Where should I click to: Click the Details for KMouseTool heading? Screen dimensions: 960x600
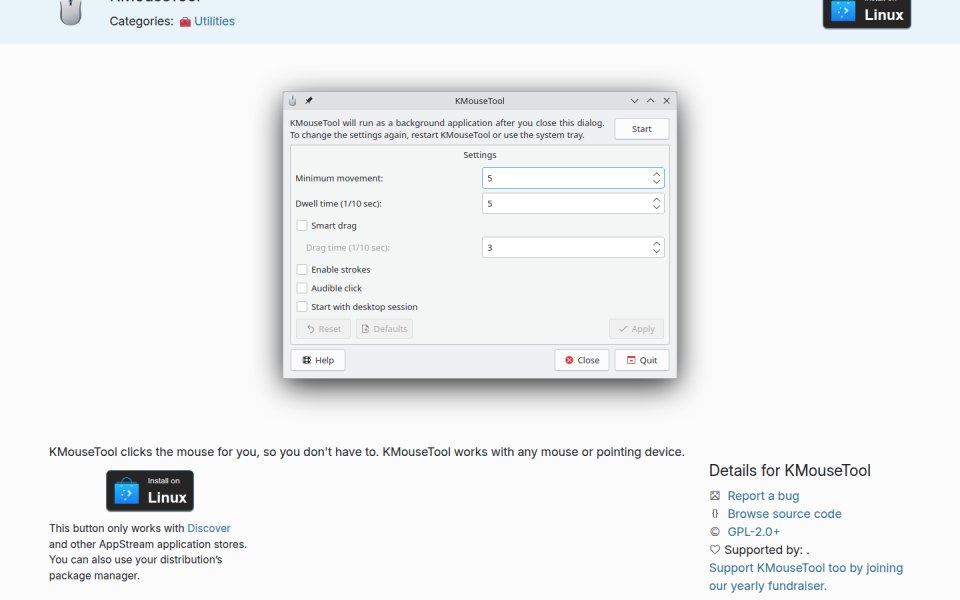pyautogui.click(x=789, y=470)
